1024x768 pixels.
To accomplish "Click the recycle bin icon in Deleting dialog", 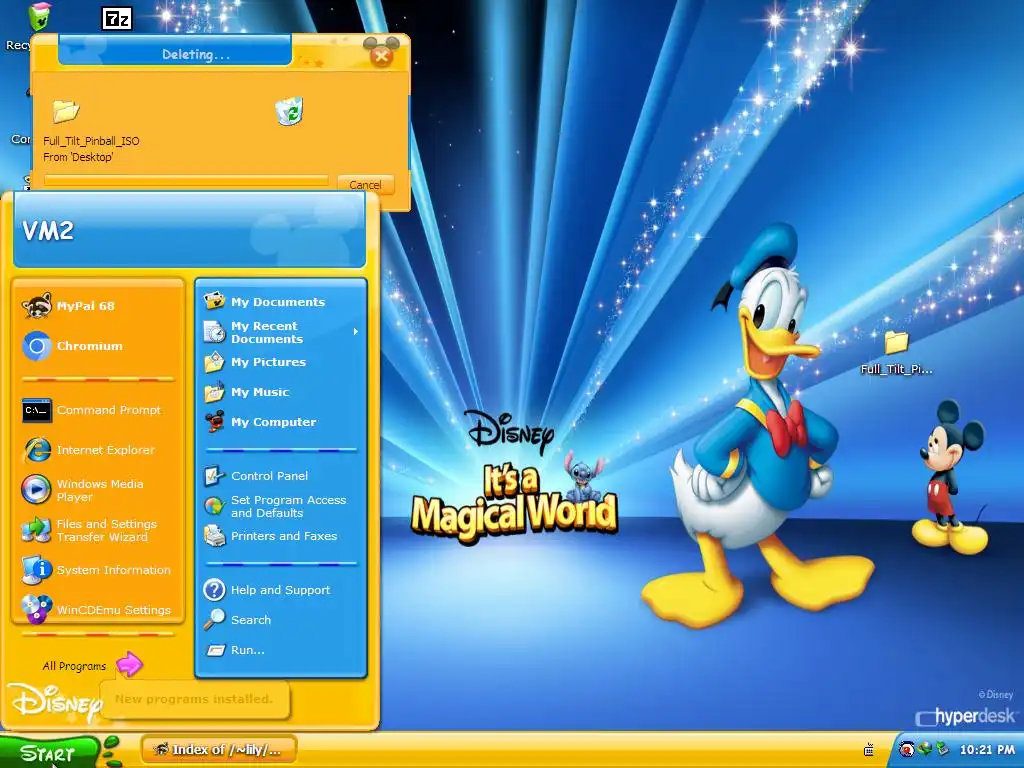I will click(289, 112).
